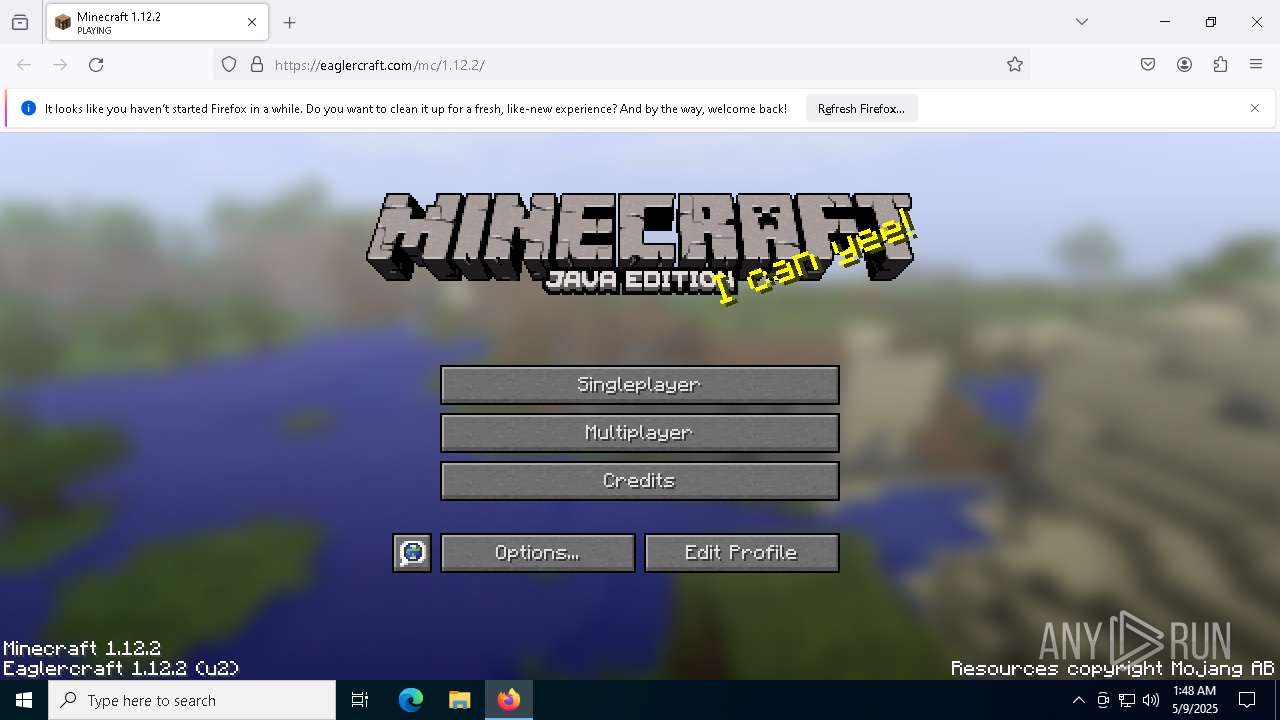The image size is (1280, 720).
Task: Click the eaglercraft.com address bar
Action: (x=621, y=65)
